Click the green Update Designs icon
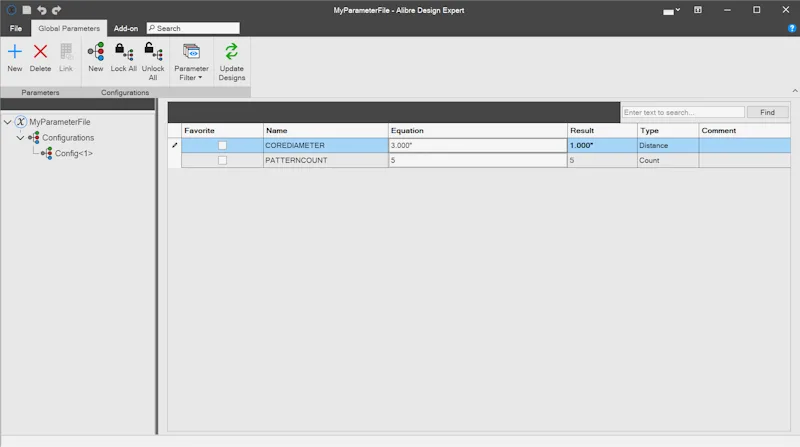 coord(232,52)
